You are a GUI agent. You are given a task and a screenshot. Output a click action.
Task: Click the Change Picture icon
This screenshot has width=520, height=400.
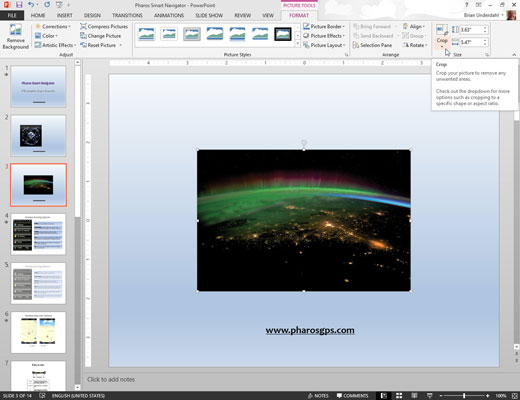click(x=83, y=35)
